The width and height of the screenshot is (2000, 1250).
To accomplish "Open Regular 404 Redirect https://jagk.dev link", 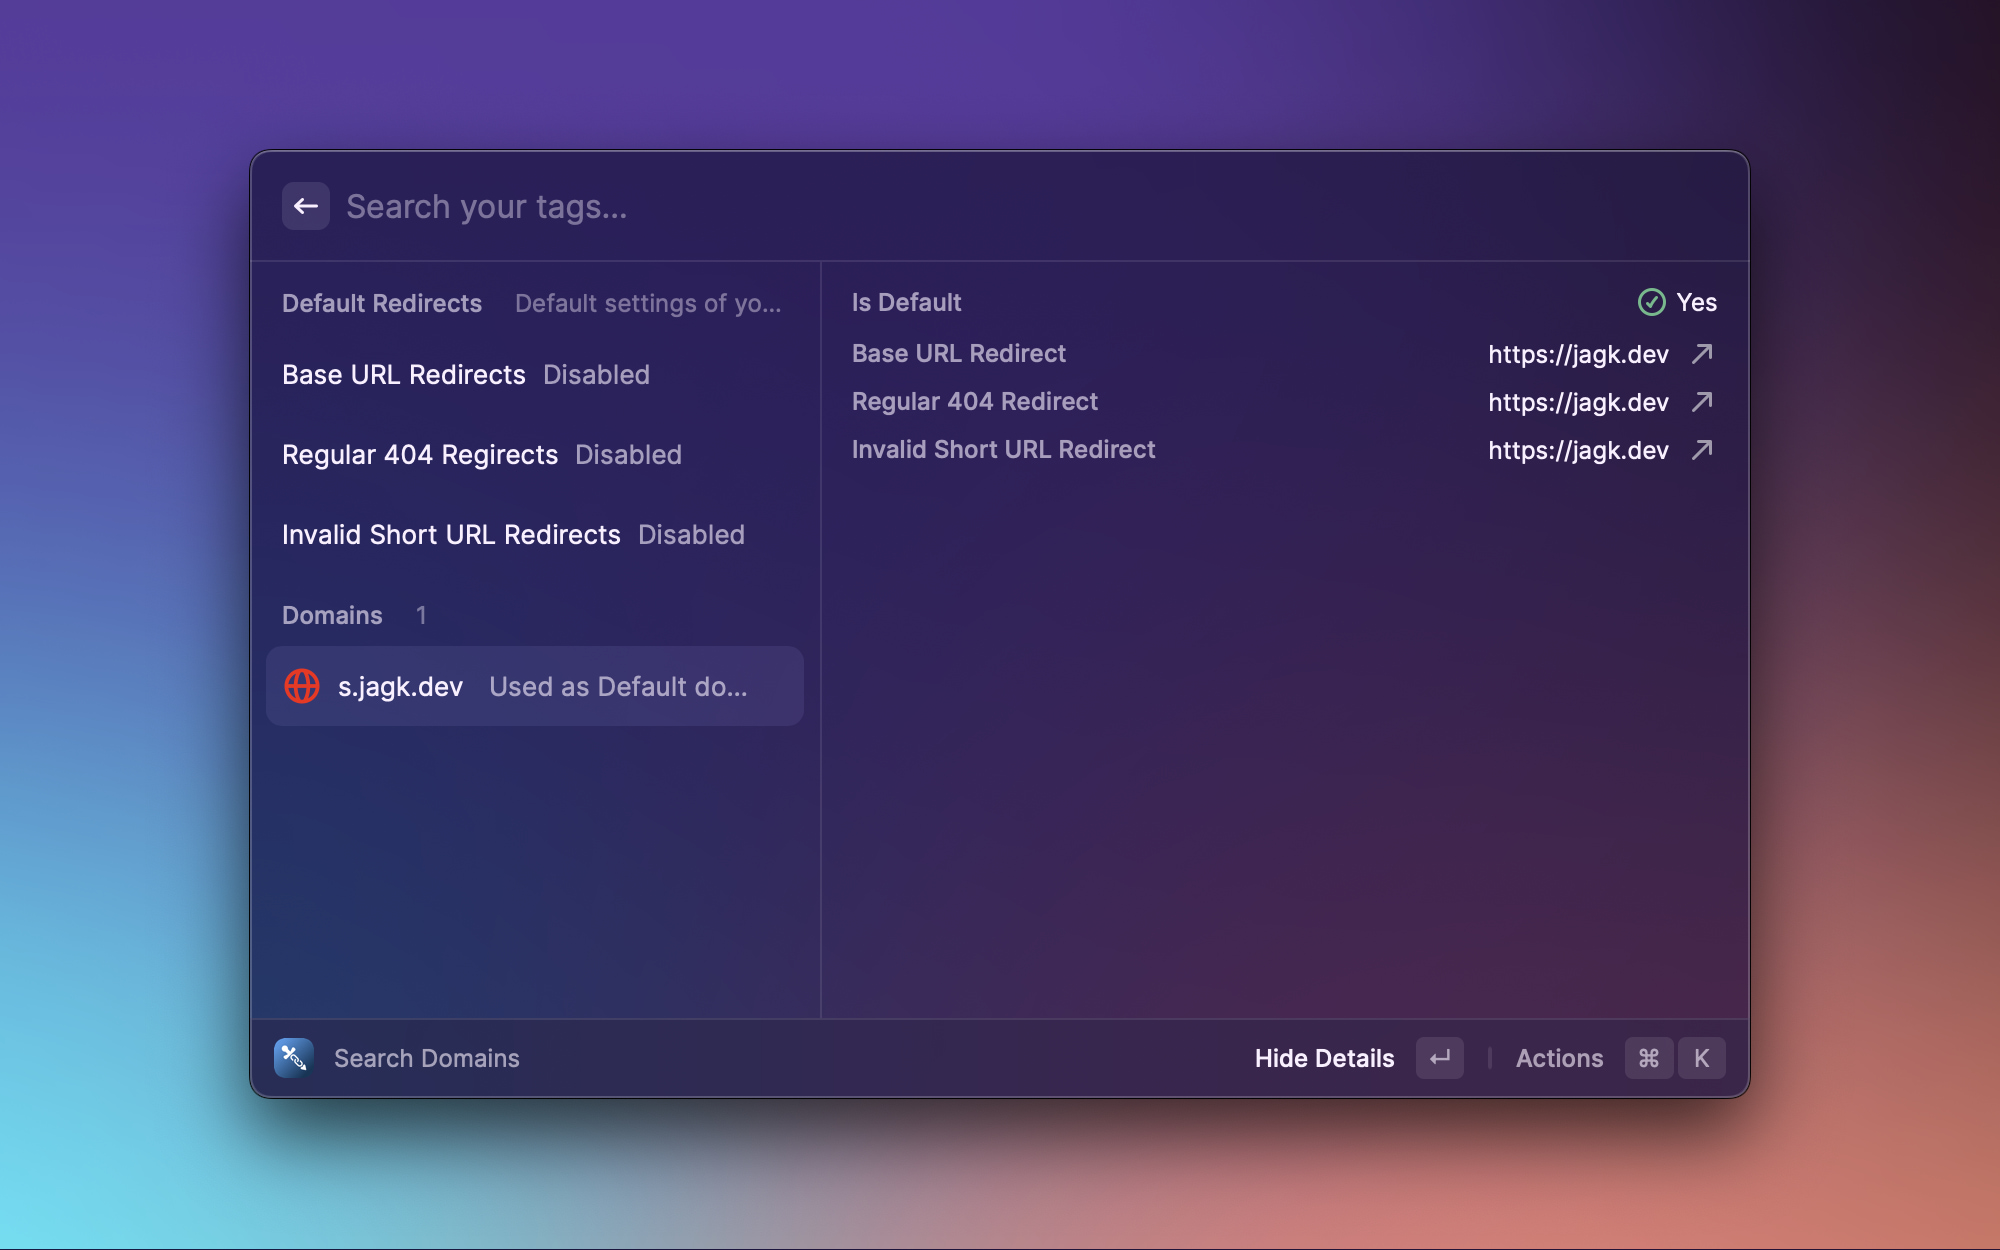I will tap(1578, 402).
